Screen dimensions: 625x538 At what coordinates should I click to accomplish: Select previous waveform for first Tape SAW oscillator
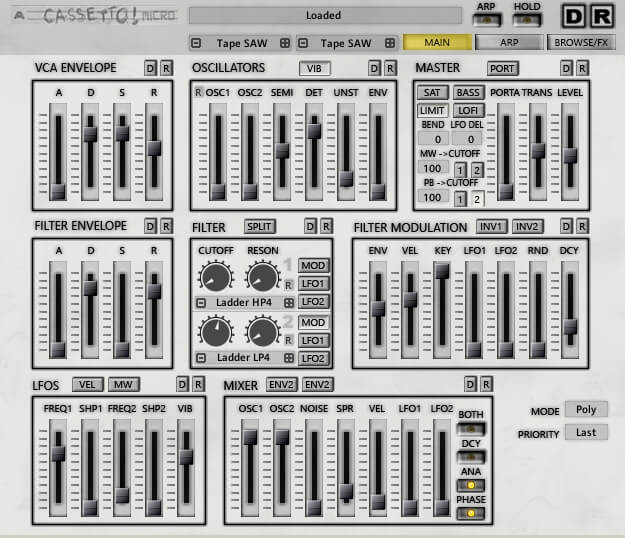196,43
